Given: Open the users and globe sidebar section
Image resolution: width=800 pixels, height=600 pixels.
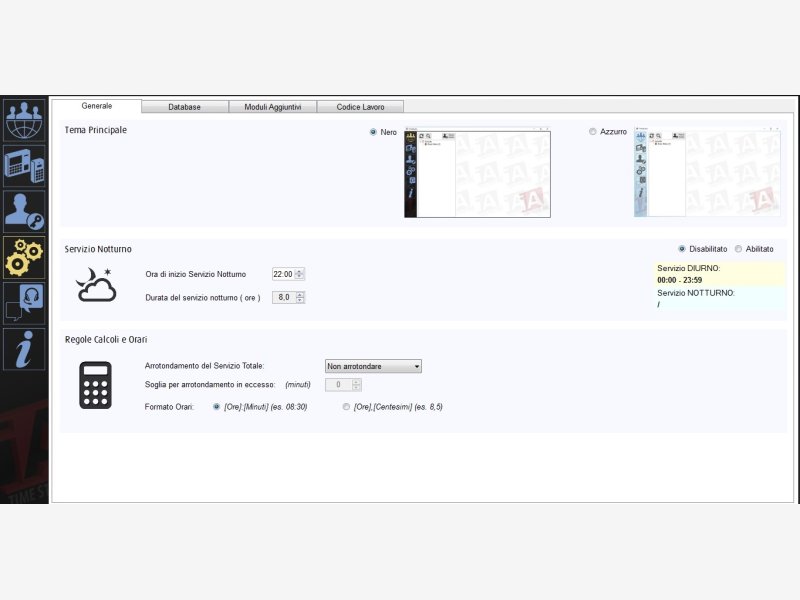Looking at the screenshot, I should point(24,120).
